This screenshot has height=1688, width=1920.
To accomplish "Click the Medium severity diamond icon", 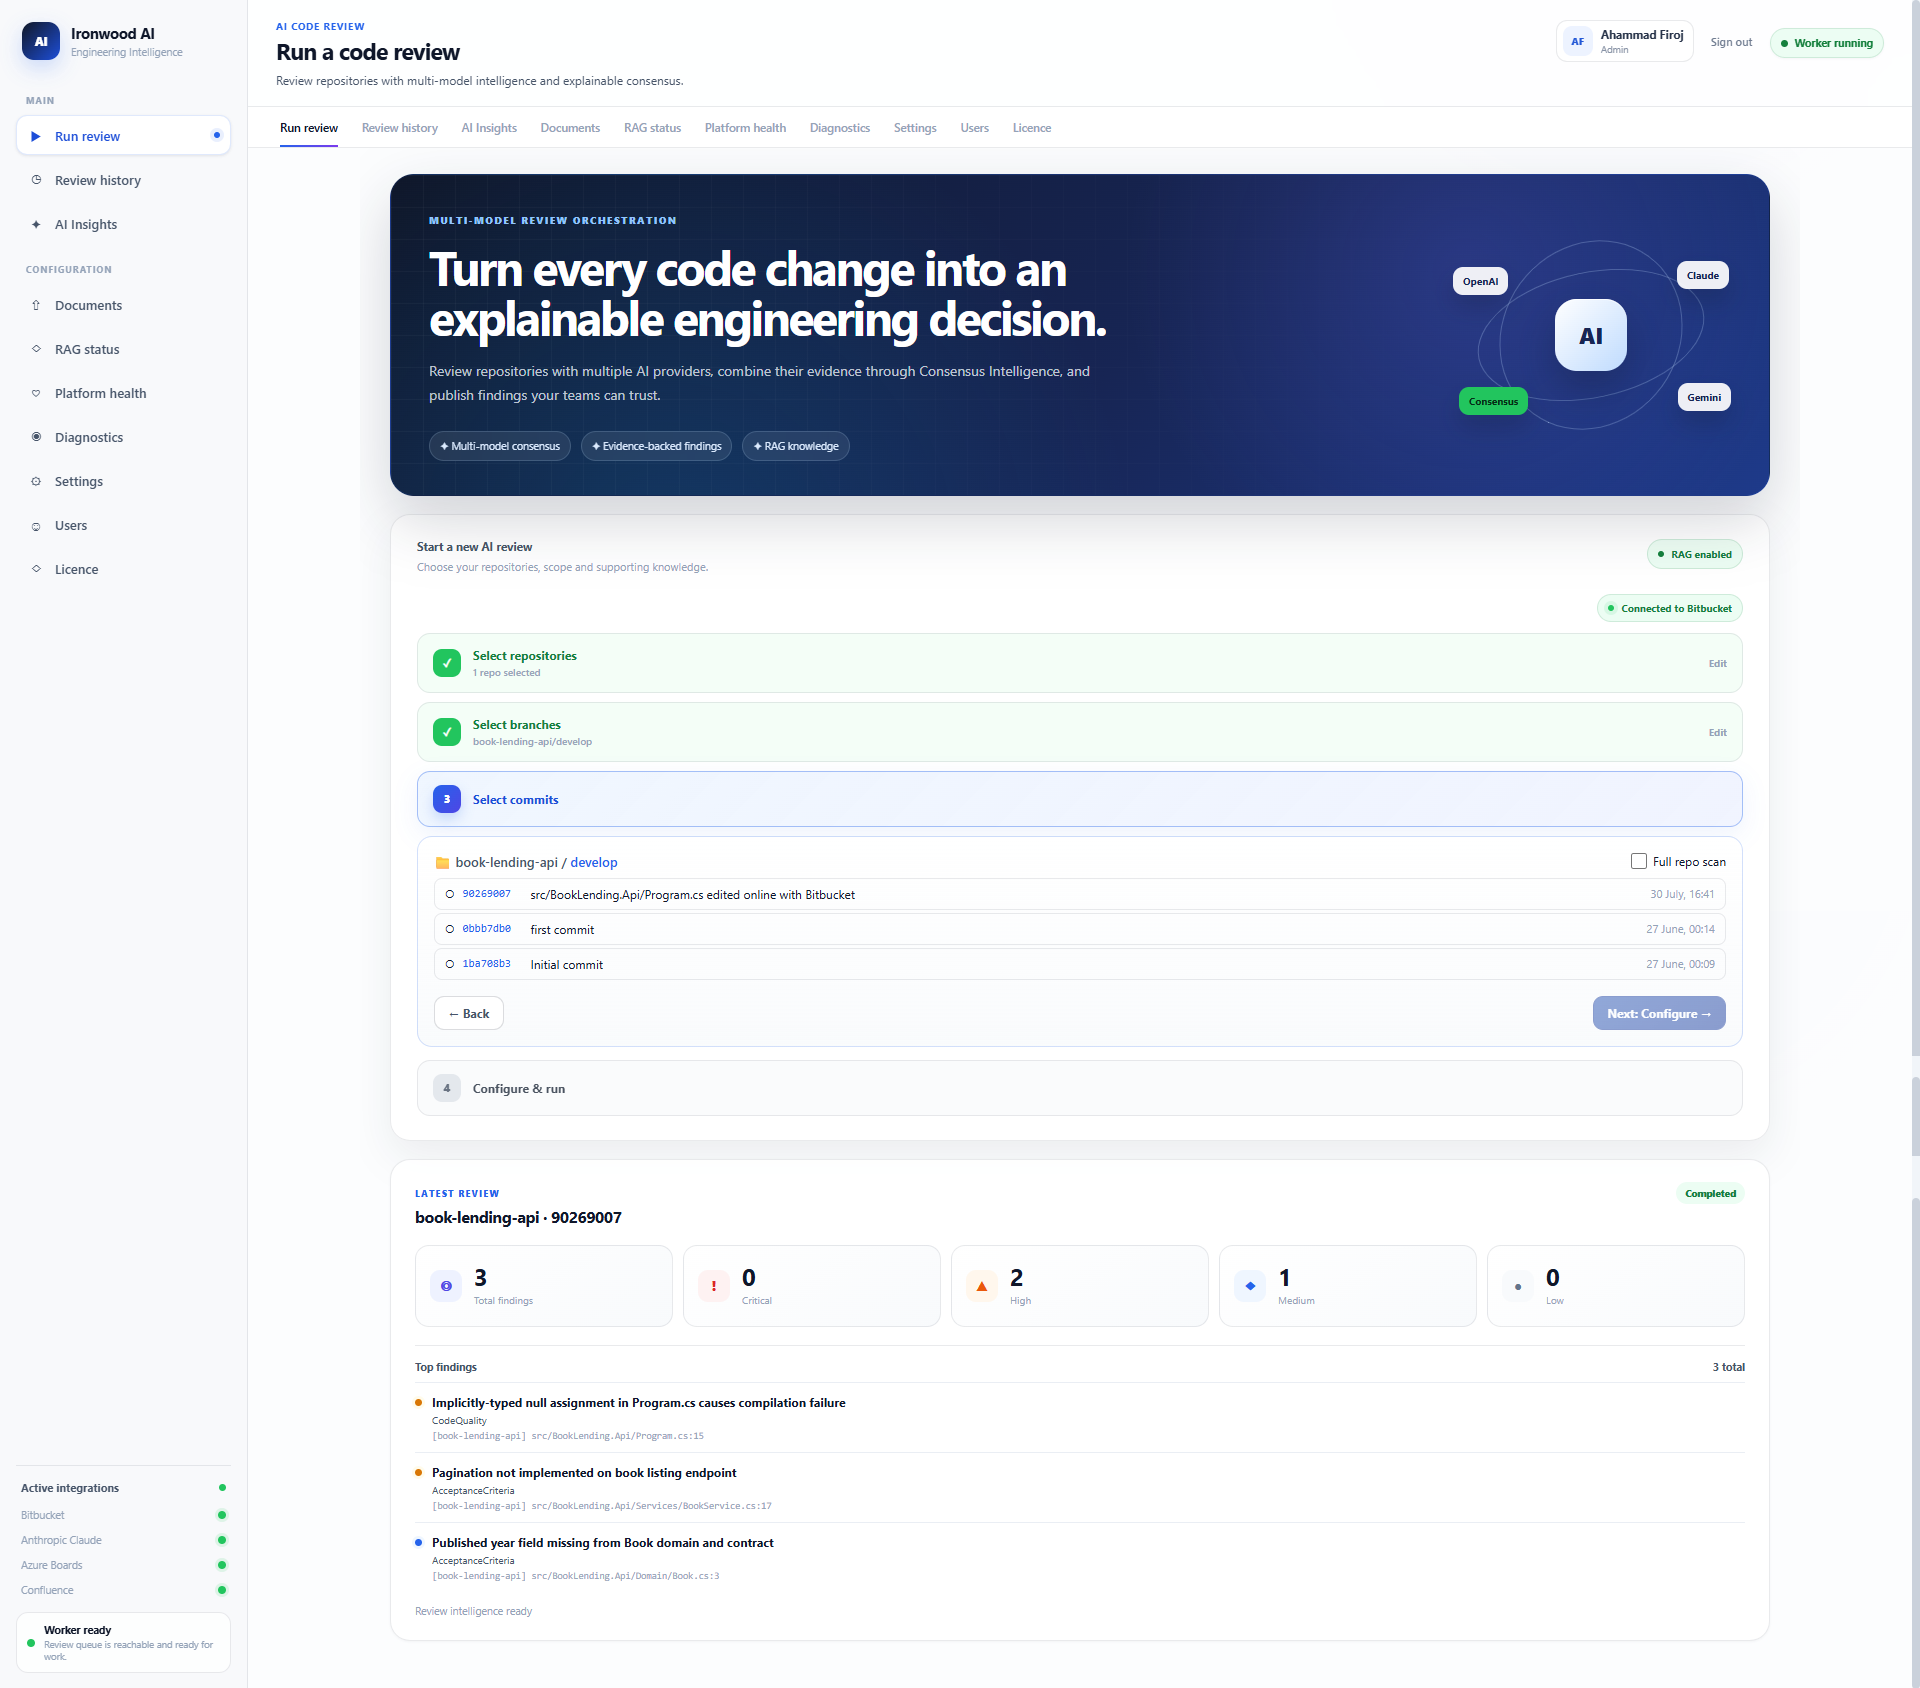I will [x=1250, y=1286].
